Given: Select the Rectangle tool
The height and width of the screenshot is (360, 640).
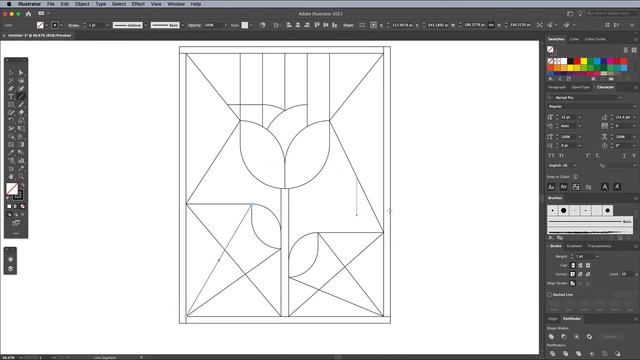Looking at the screenshot, I should pyautogui.click(x=11, y=104).
